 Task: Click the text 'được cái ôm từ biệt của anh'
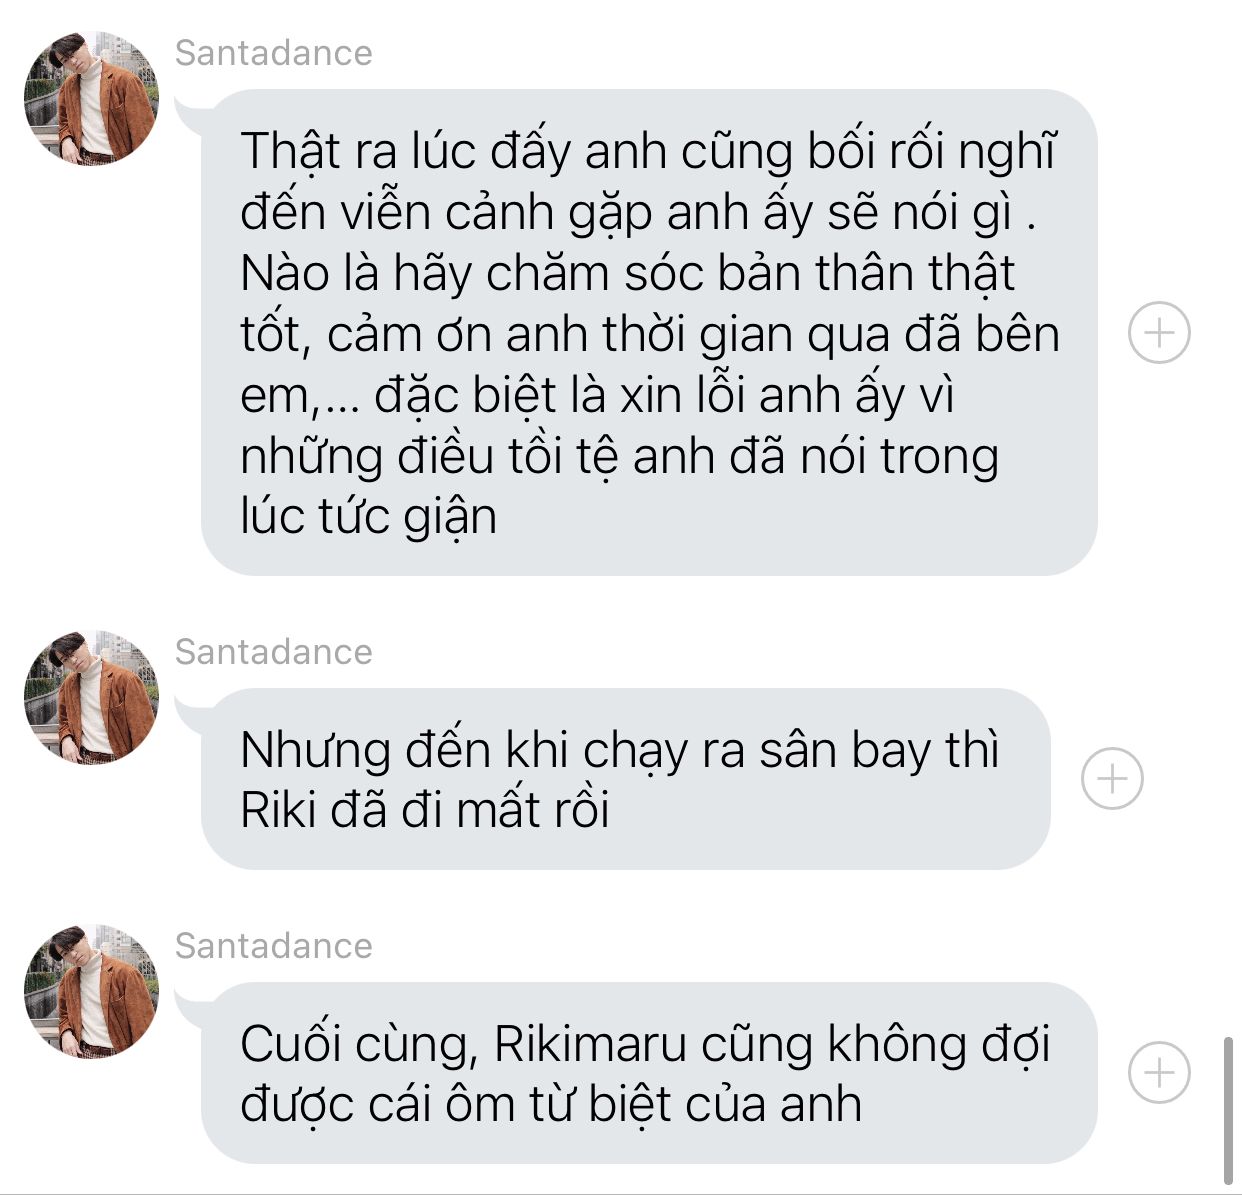(x=551, y=1105)
